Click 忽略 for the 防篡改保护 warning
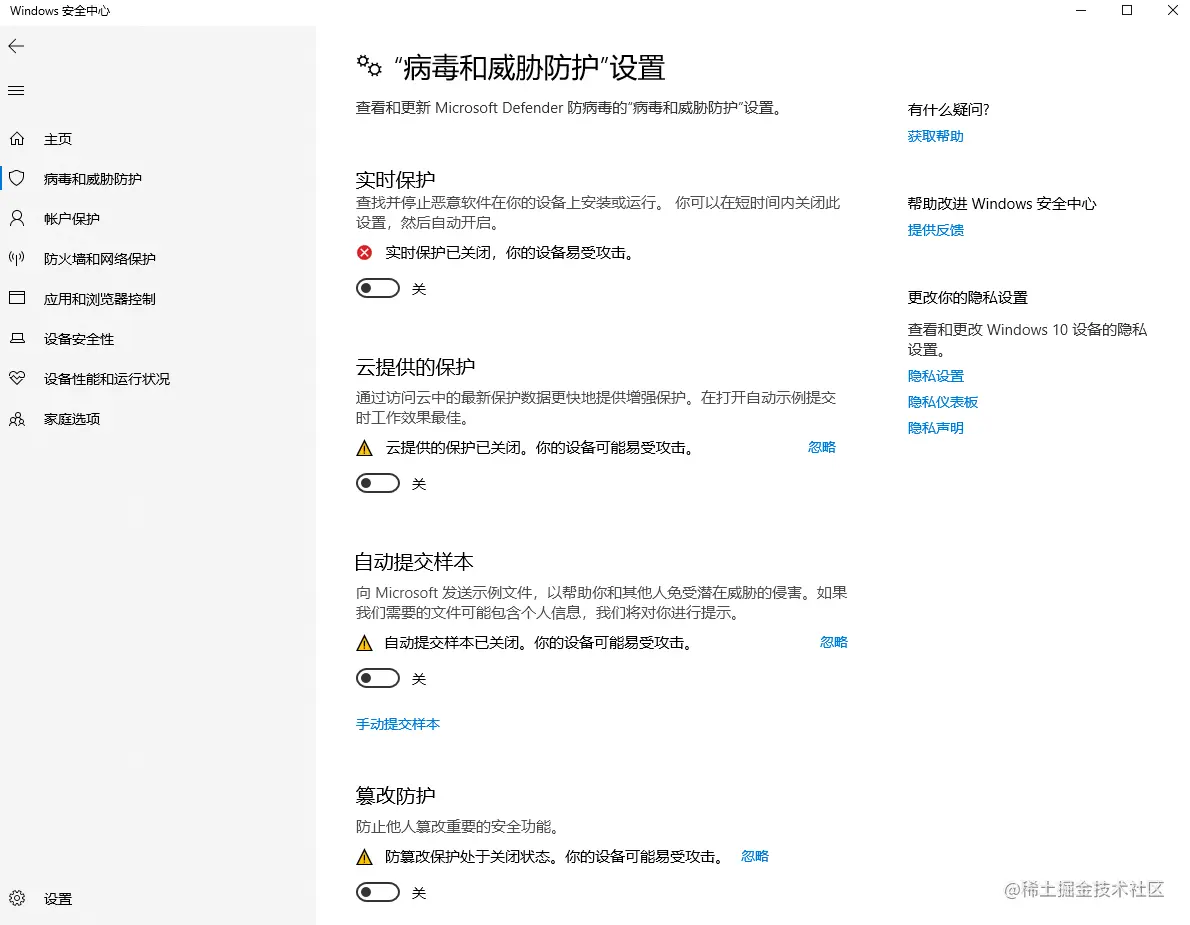The height and width of the screenshot is (925, 1190). 754,857
